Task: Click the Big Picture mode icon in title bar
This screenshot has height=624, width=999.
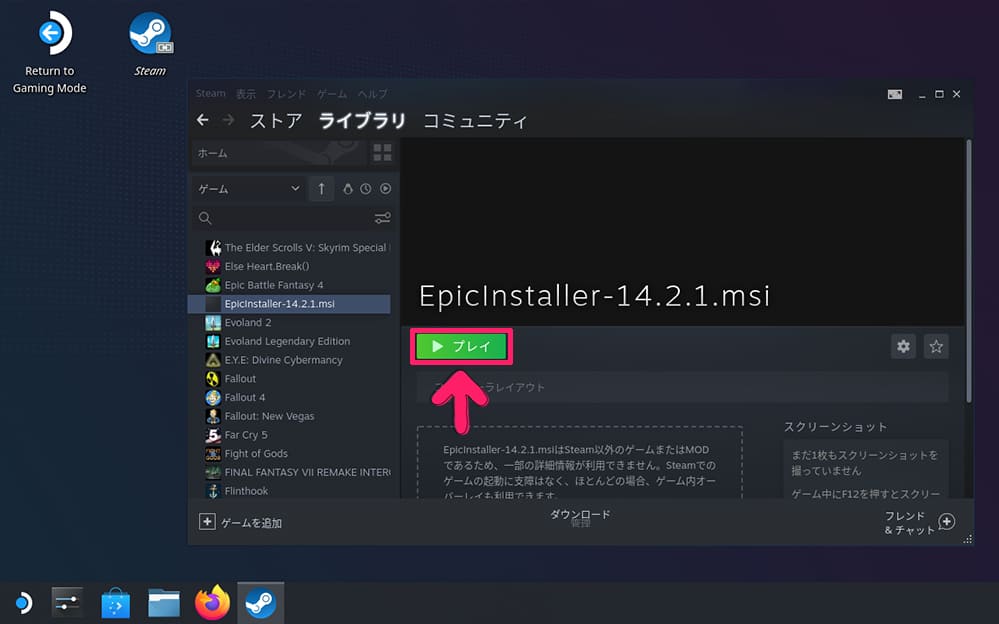Action: point(895,94)
